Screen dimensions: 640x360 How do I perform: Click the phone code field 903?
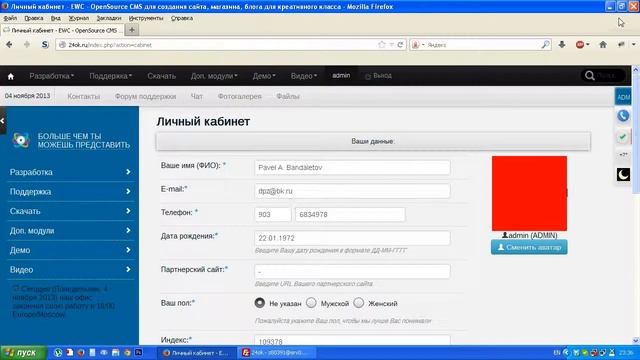coord(273,214)
